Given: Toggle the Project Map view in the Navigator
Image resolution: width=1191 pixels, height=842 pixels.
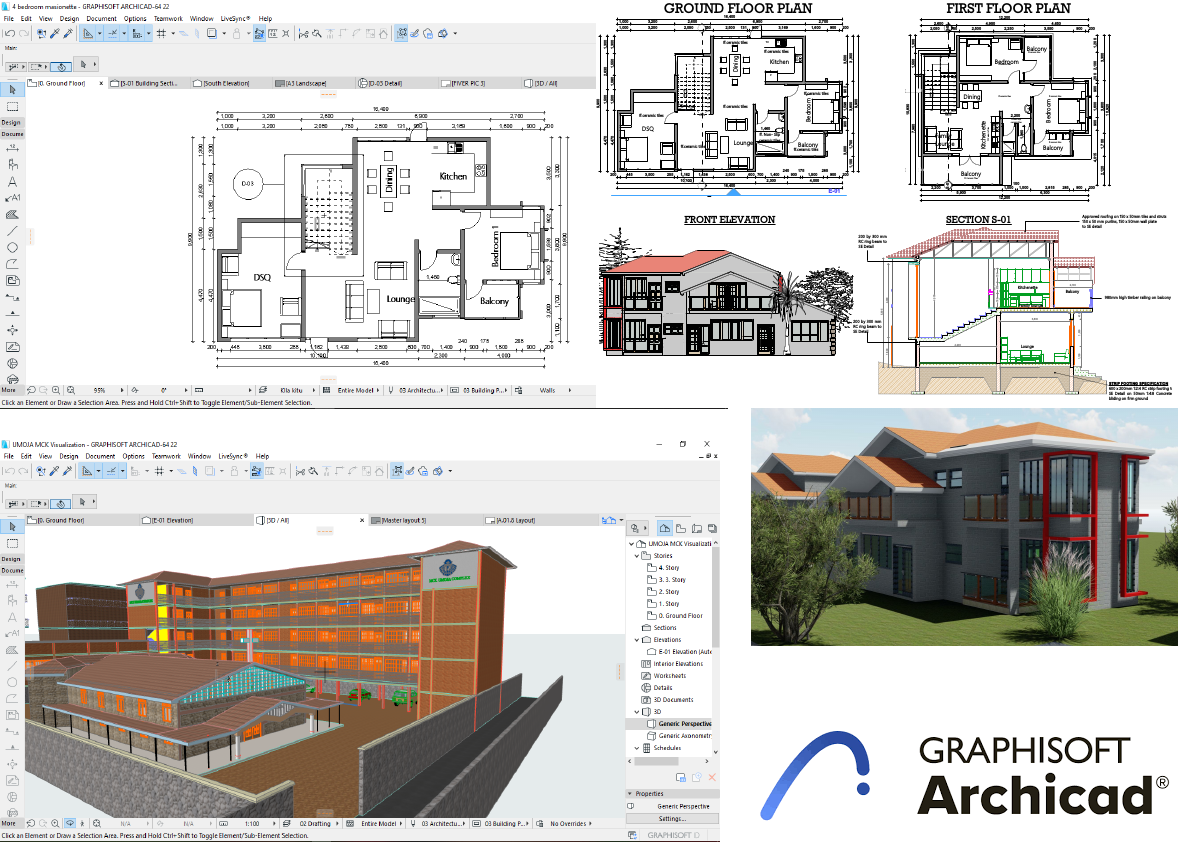Looking at the screenshot, I should pos(664,528).
